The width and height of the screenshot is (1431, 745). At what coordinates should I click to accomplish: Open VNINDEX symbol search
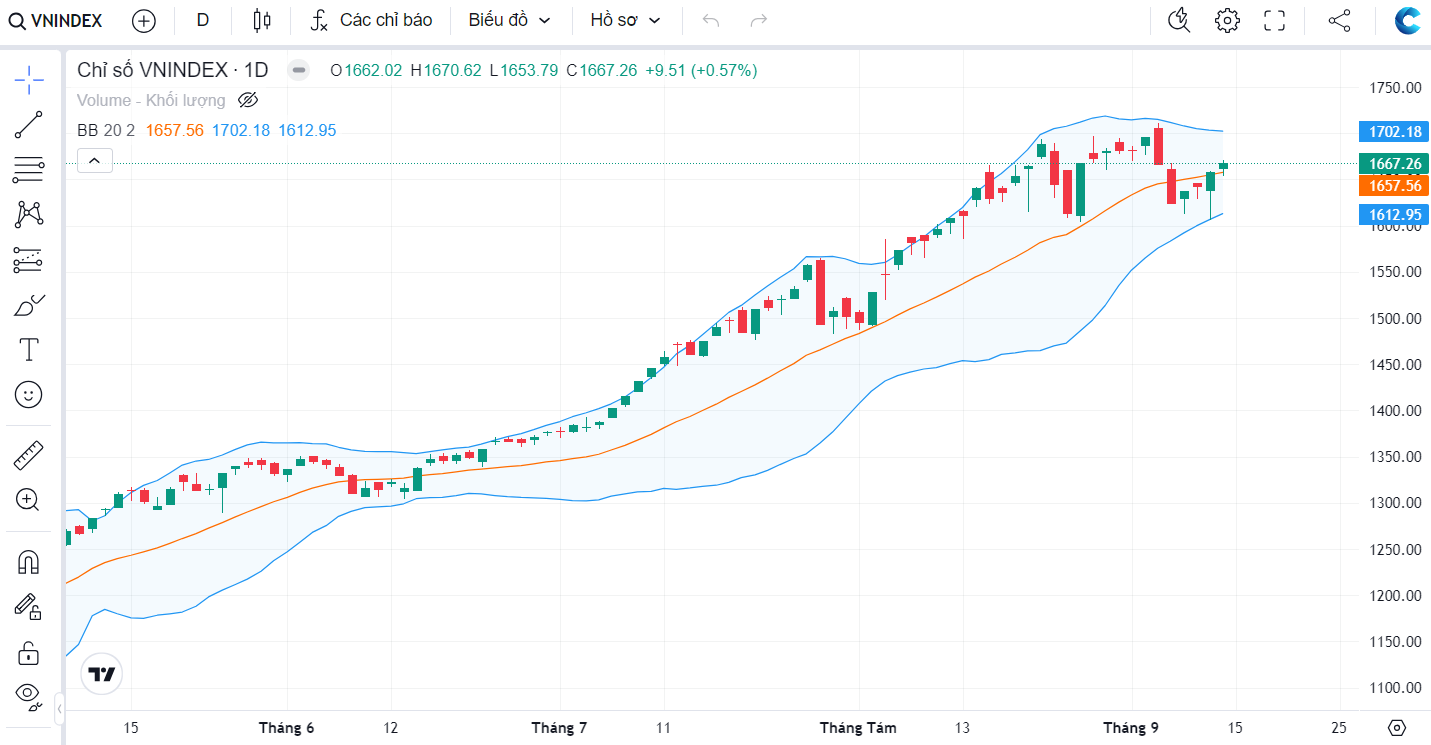coord(56,20)
